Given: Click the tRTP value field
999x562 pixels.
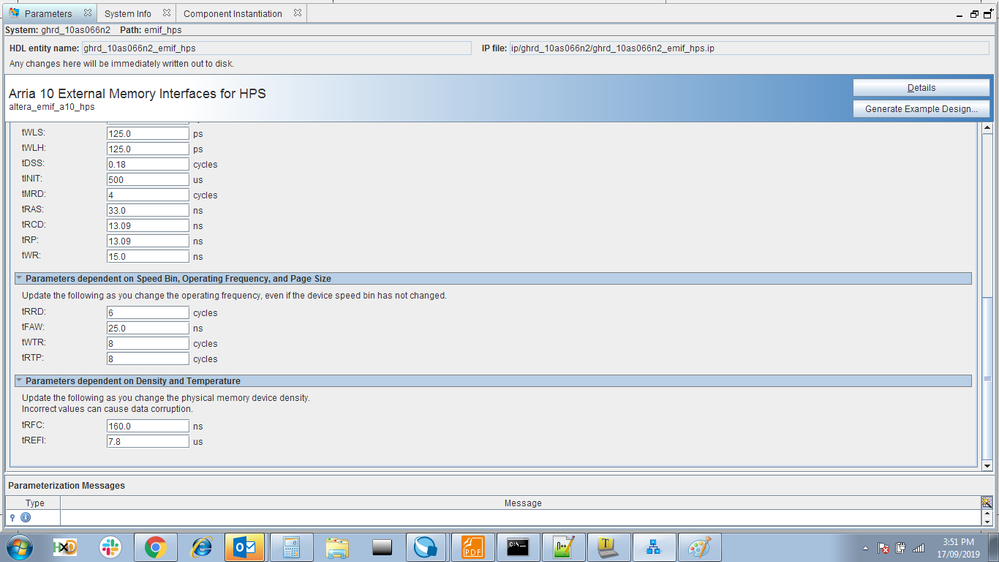Looking at the screenshot, I should (x=148, y=359).
